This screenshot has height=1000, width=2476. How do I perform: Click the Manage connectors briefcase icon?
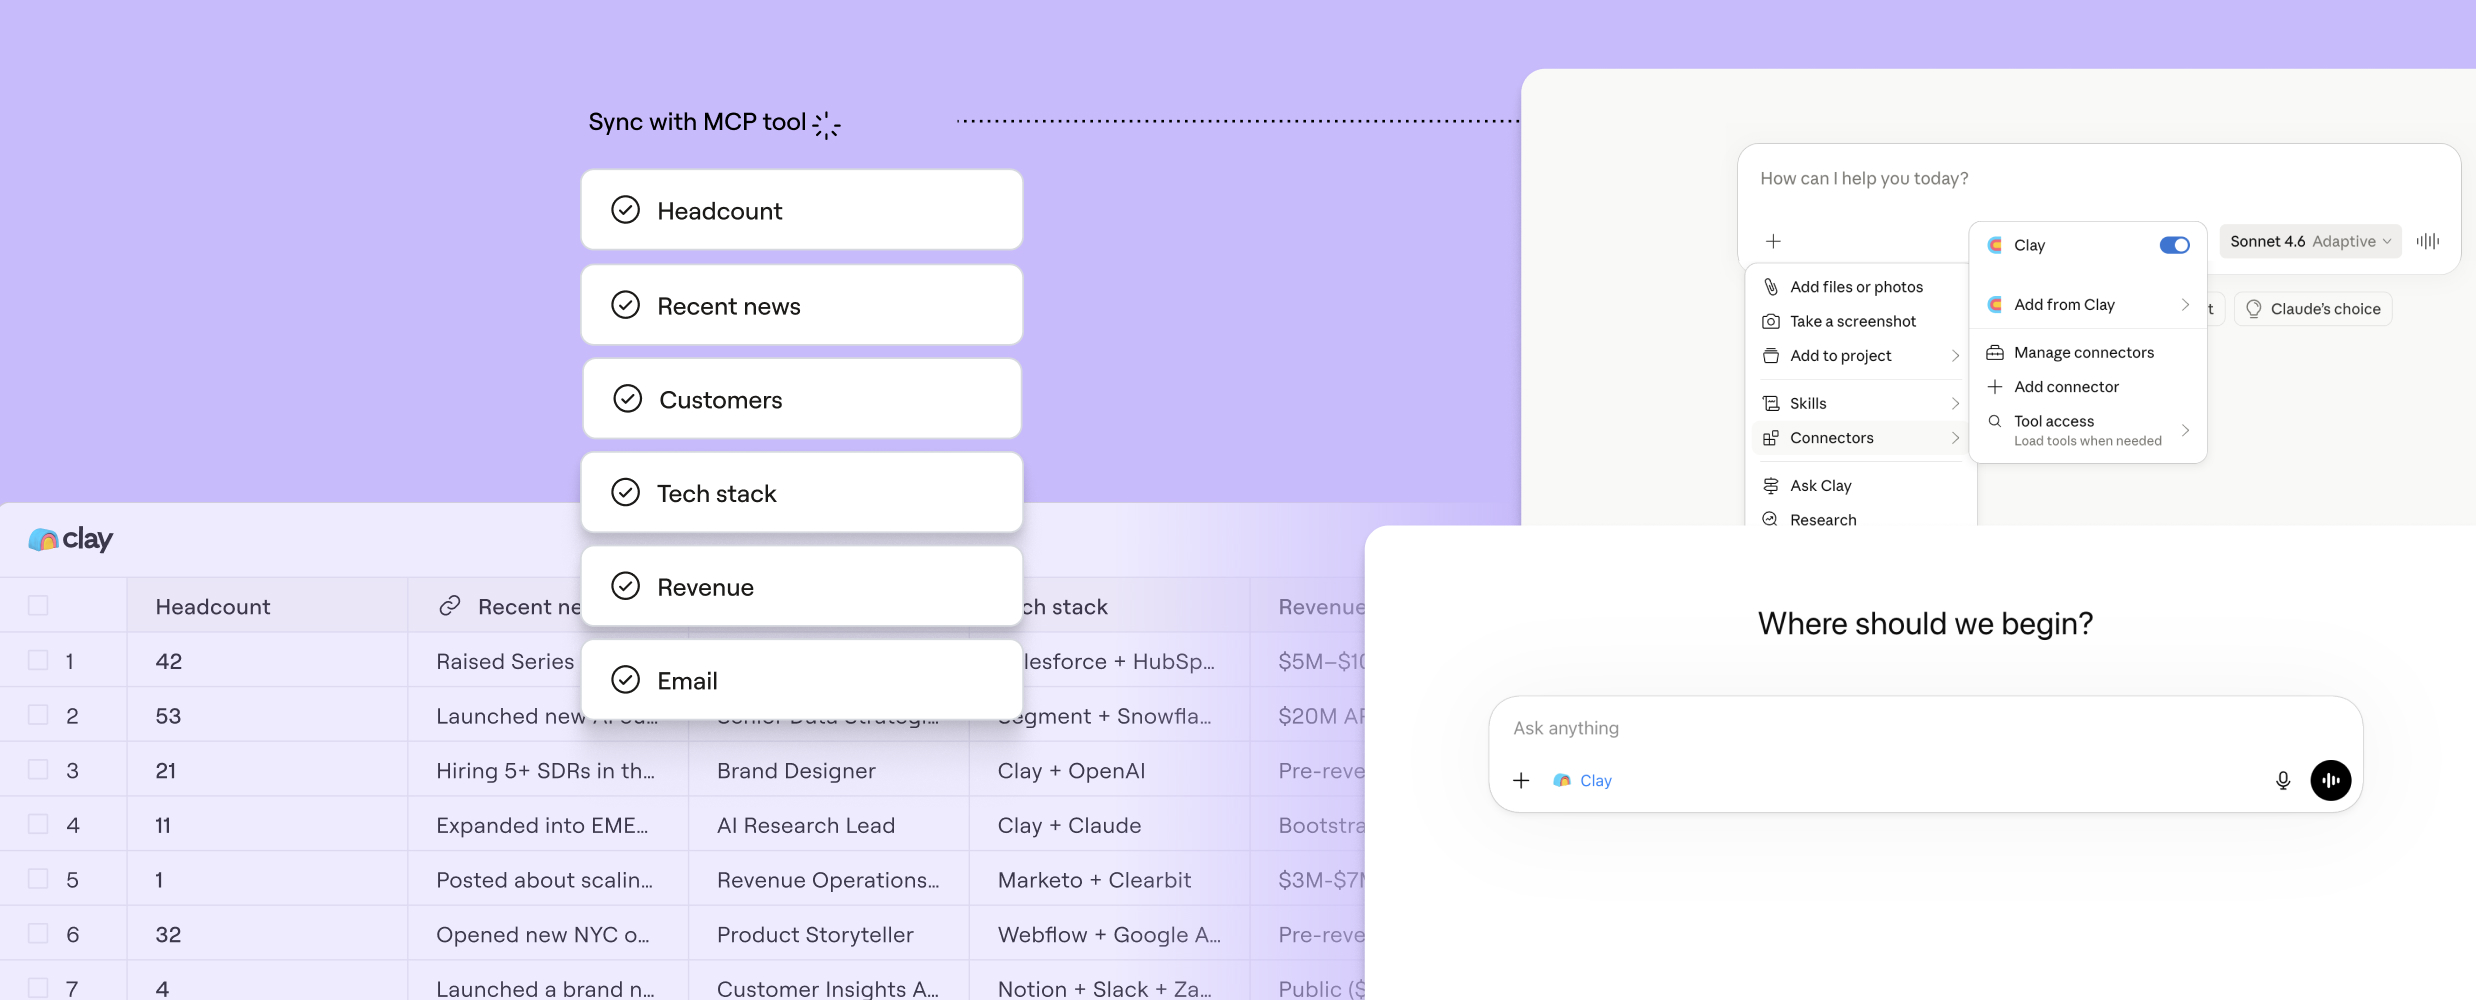pos(1995,353)
